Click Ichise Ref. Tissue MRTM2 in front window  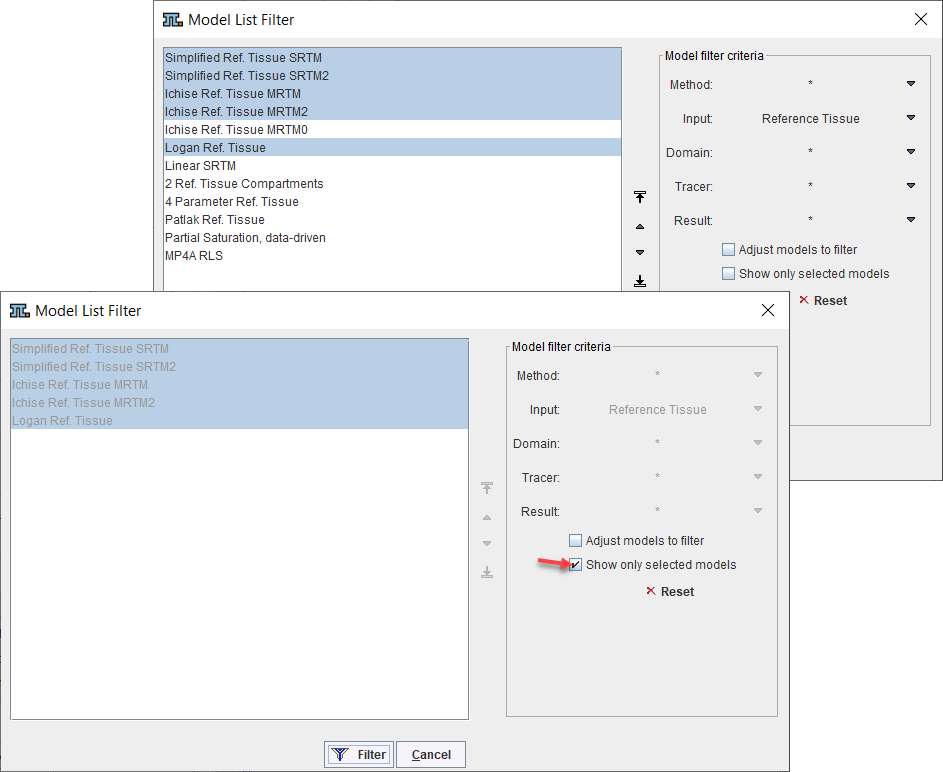point(239,403)
